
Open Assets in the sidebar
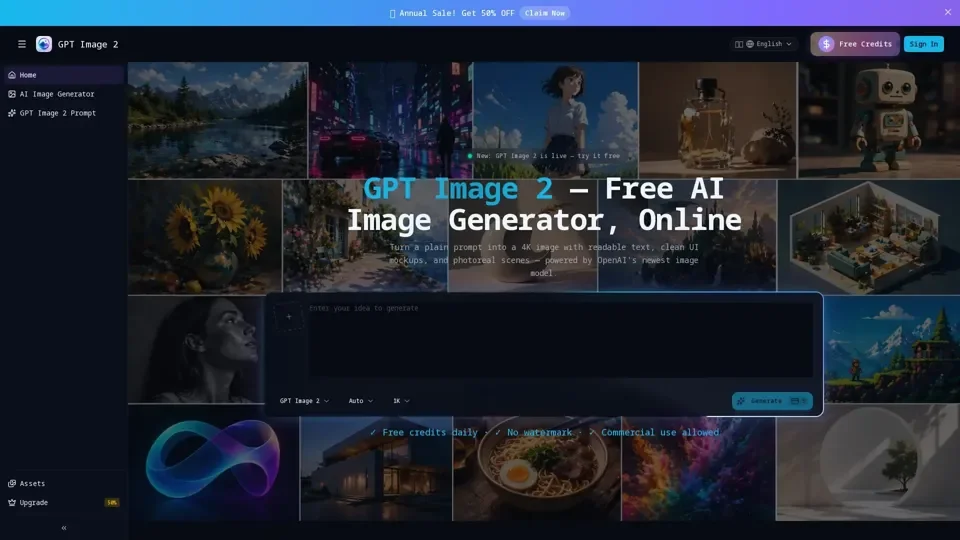64,483
